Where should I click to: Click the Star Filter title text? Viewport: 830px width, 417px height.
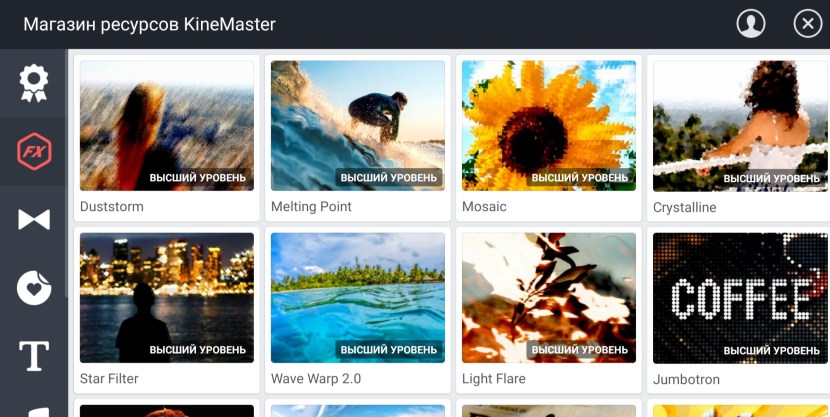109,379
